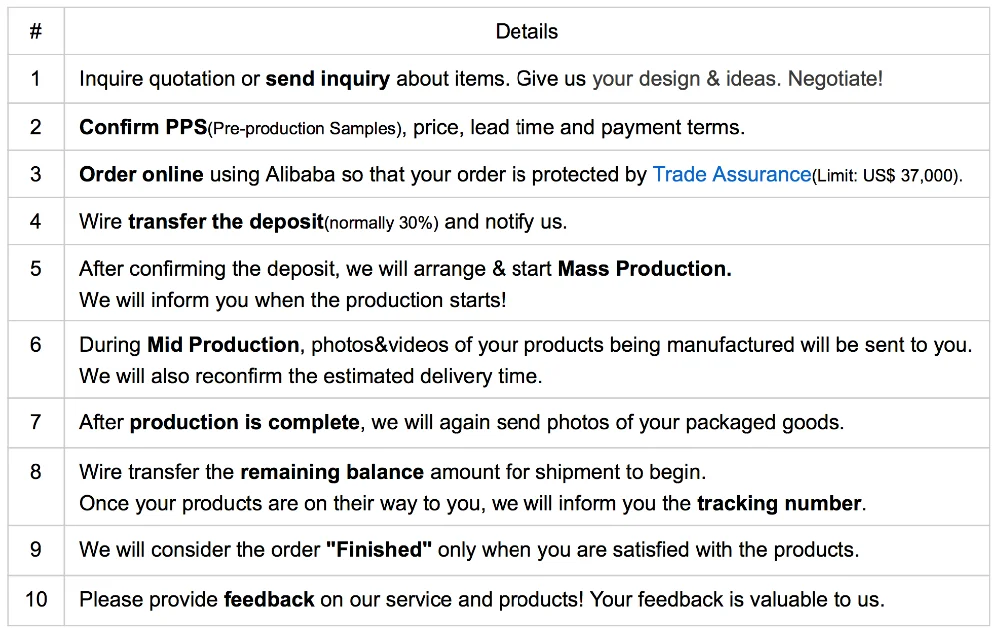Image resolution: width=1000 pixels, height=634 pixels.
Task: Click the 'Limit: US$ 37,000' note
Action: [x=888, y=176]
